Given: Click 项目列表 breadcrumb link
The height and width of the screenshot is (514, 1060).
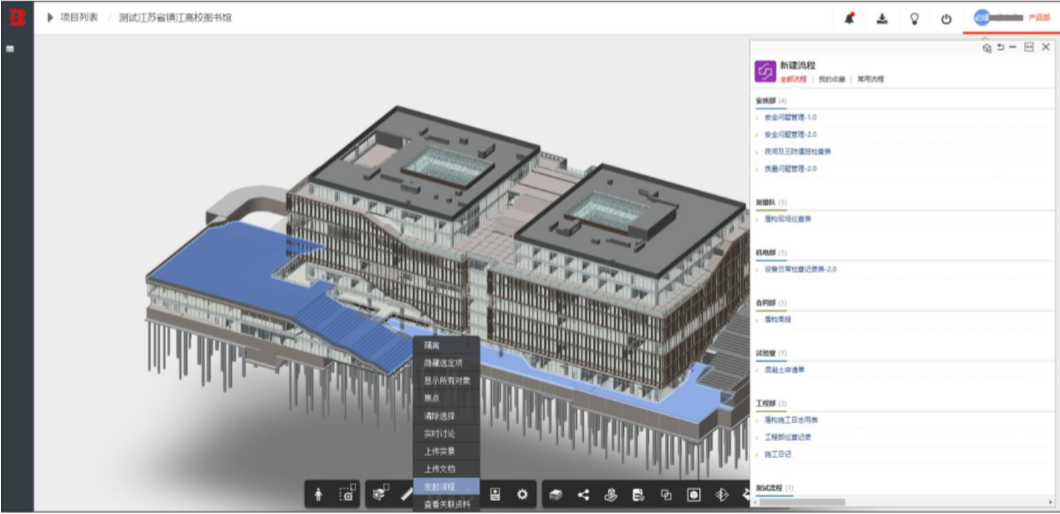Looking at the screenshot, I should [79, 18].
